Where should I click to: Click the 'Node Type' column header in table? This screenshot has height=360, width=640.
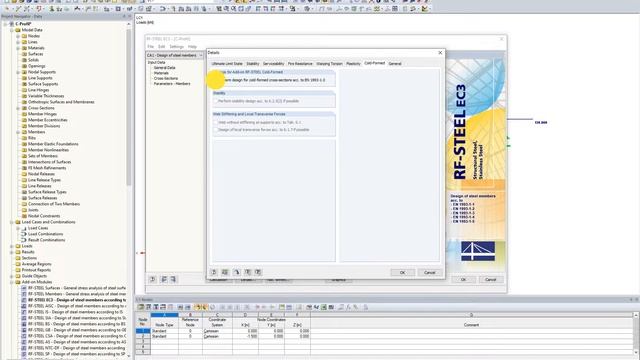click(164, 325)
